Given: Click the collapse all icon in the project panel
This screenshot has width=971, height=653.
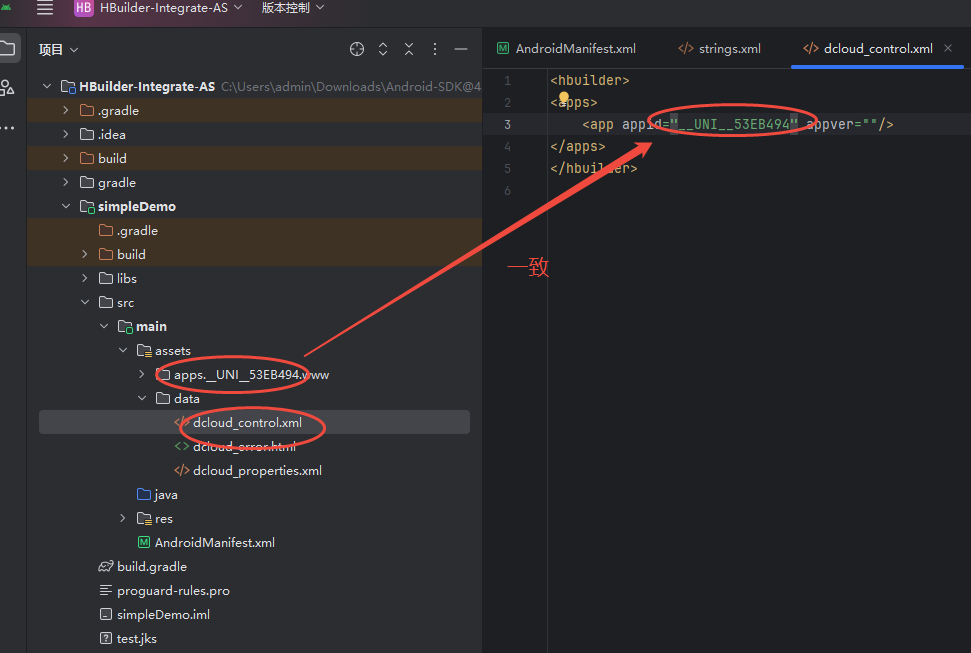Looking at the screenshot, I should point(409,49).
